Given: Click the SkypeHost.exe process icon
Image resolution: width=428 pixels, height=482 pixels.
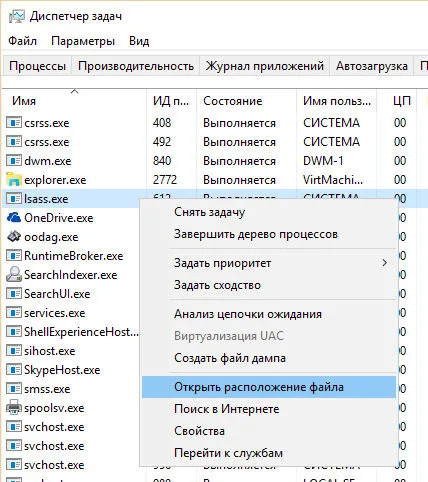Looking at the screenshot, I should tap(14, 370).
